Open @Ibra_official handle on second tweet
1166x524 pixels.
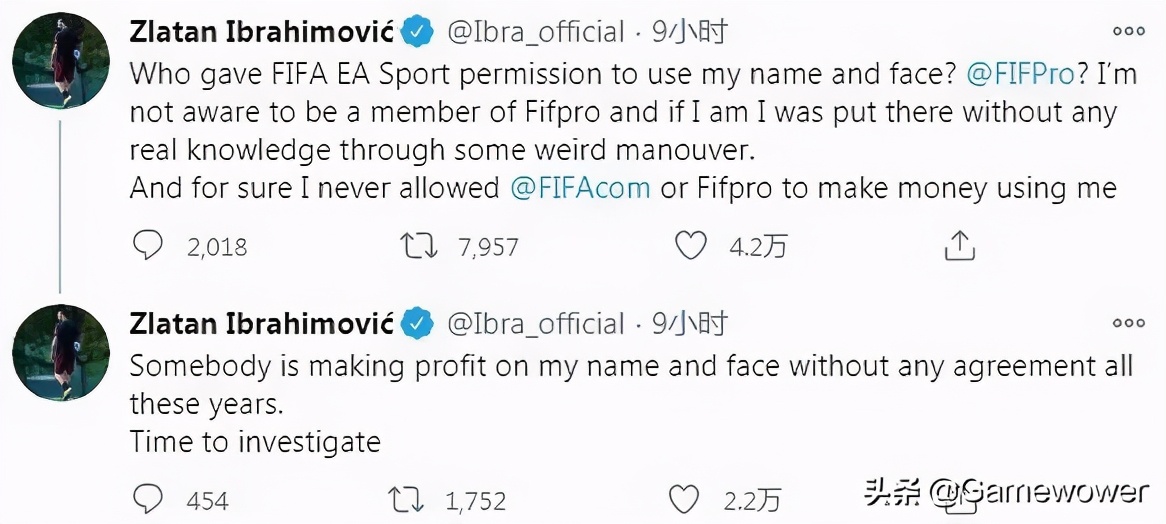(x=535, y=324)
